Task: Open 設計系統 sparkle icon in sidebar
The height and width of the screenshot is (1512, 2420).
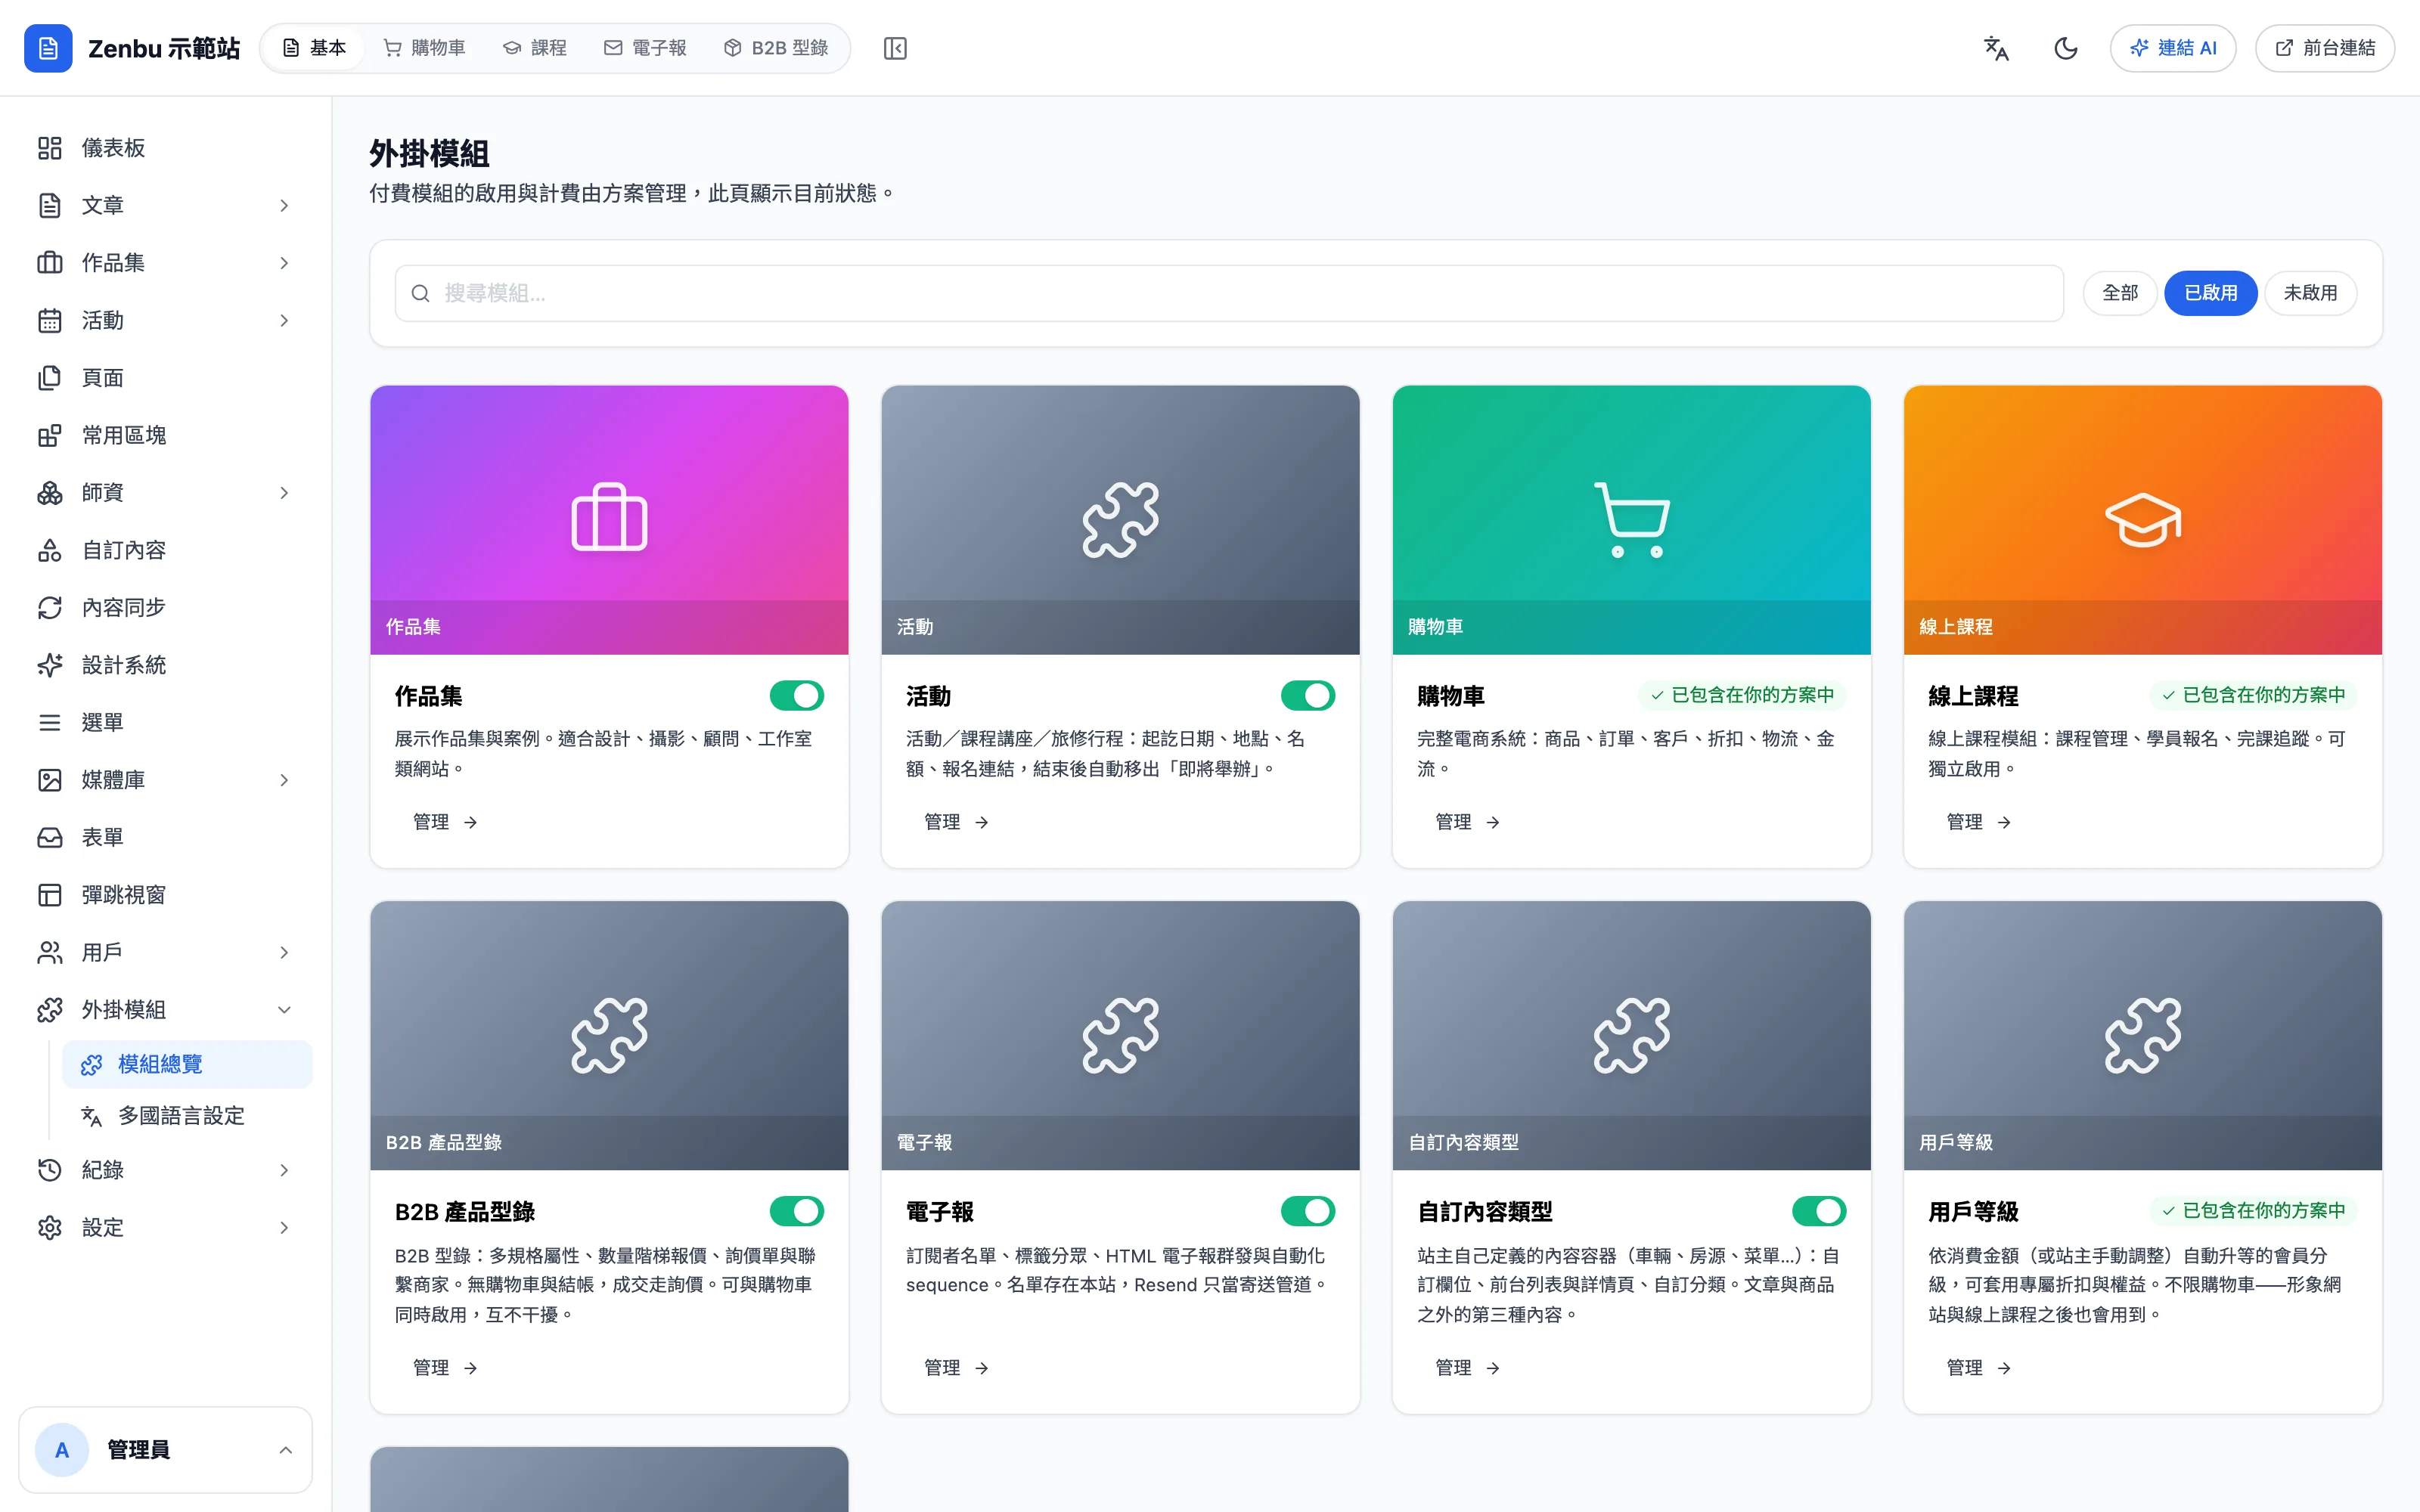Action: (50, 665)
